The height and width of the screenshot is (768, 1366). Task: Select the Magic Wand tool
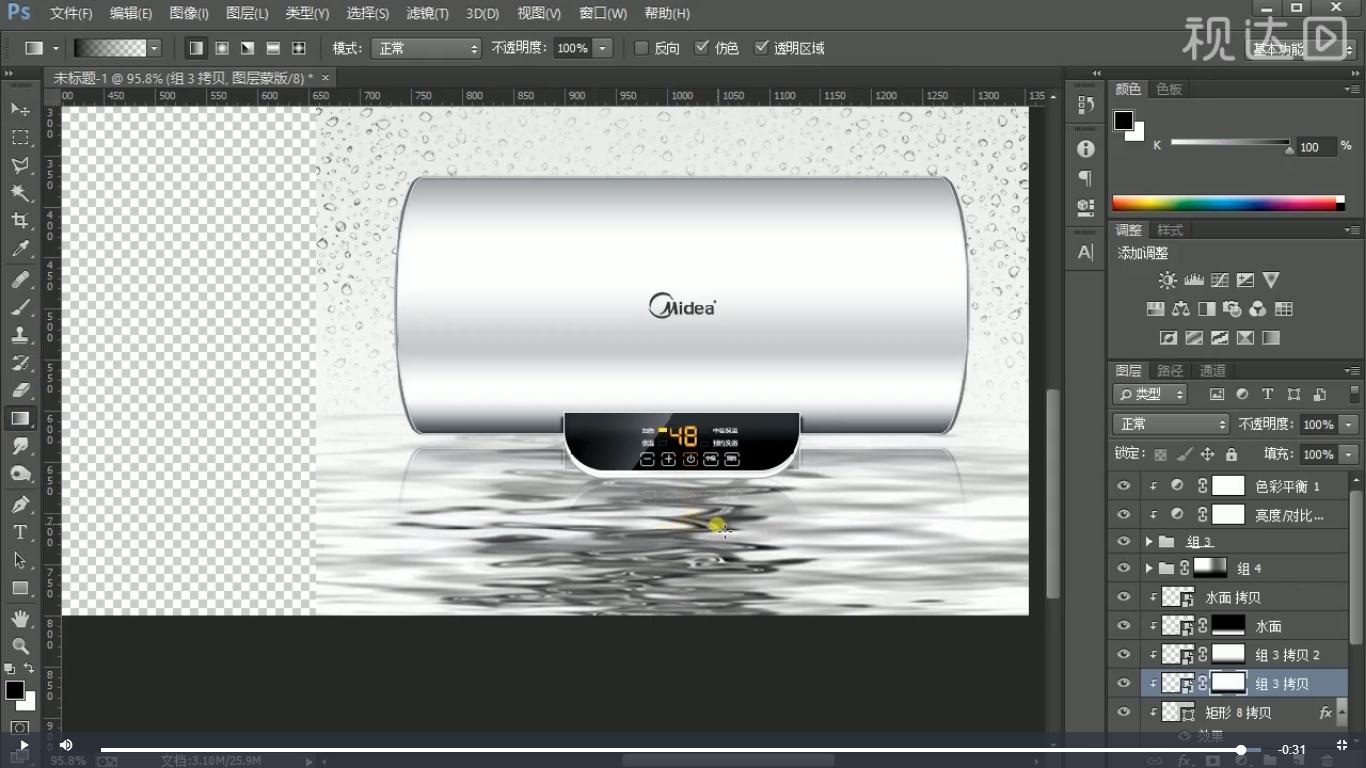click(x=19, y=193)
